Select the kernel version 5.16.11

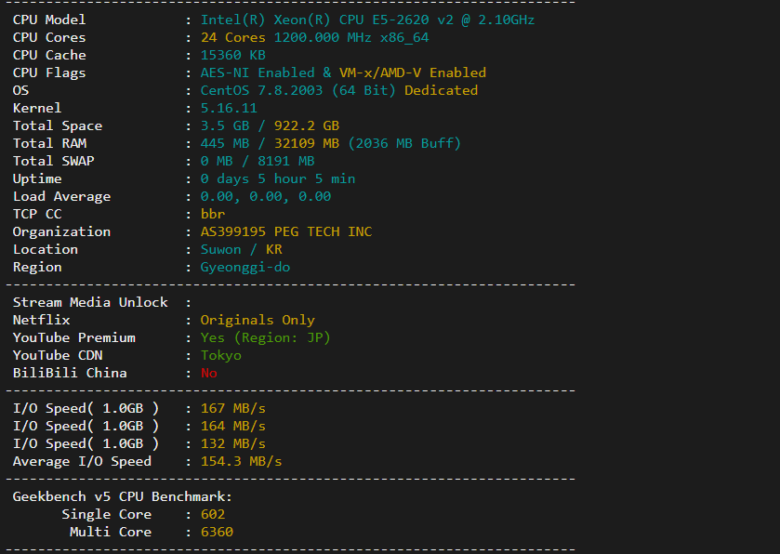(229, 108)
